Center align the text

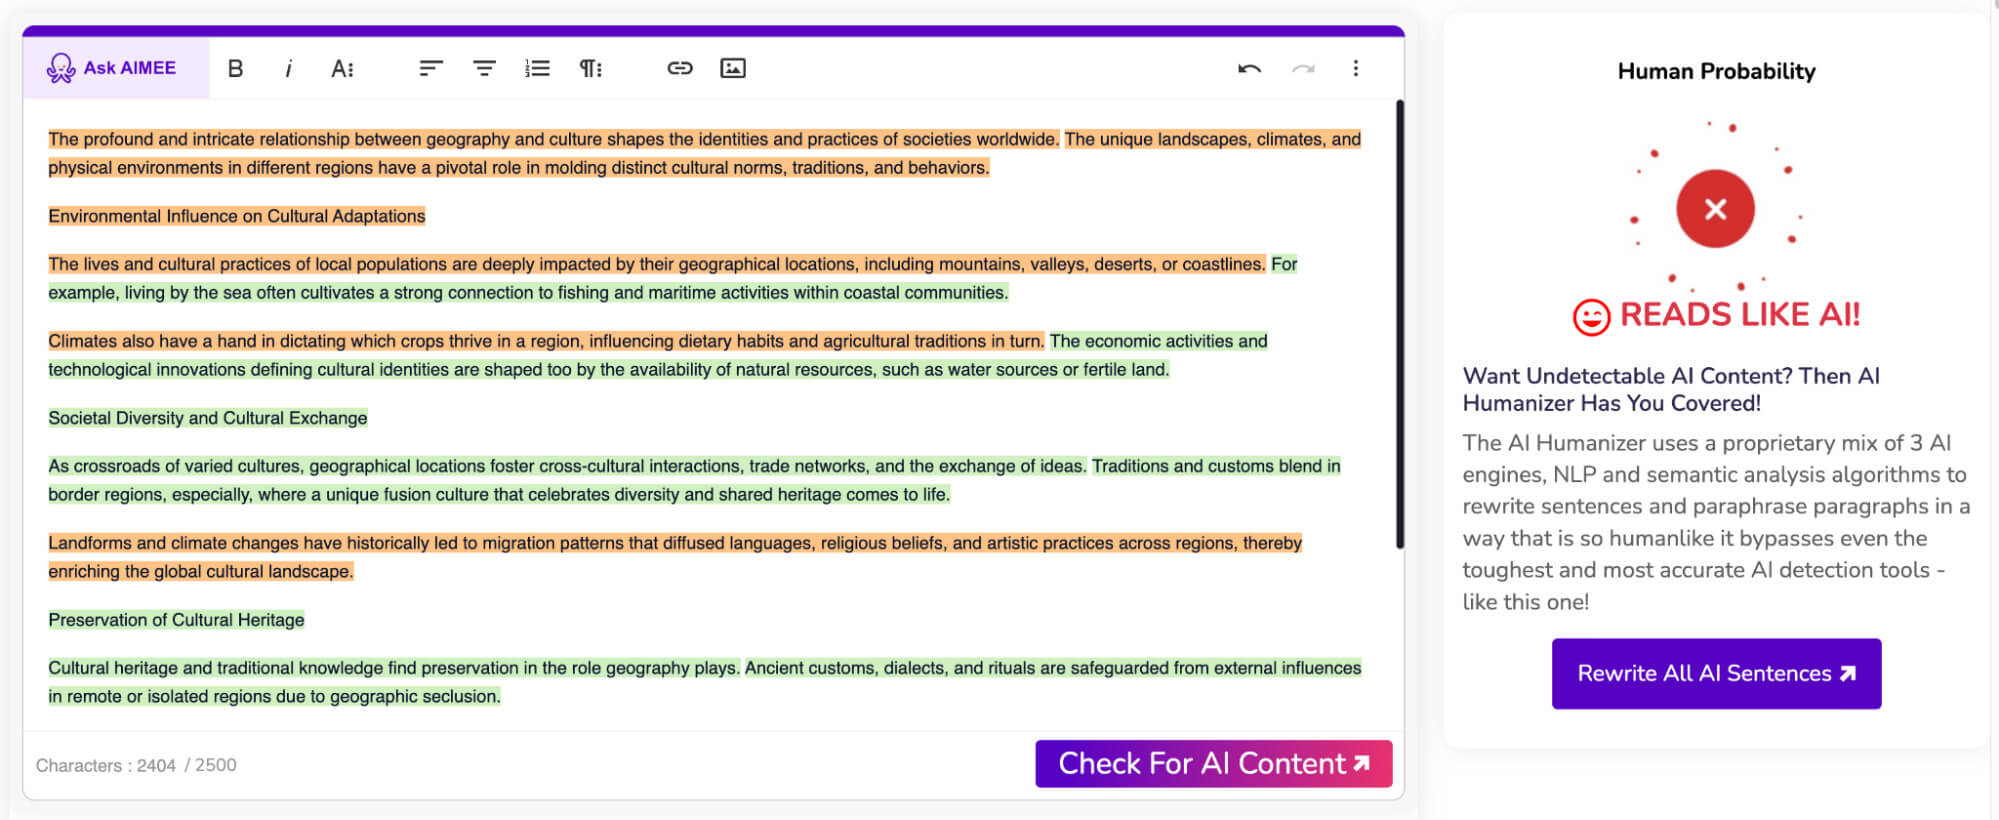click(484, 68)
